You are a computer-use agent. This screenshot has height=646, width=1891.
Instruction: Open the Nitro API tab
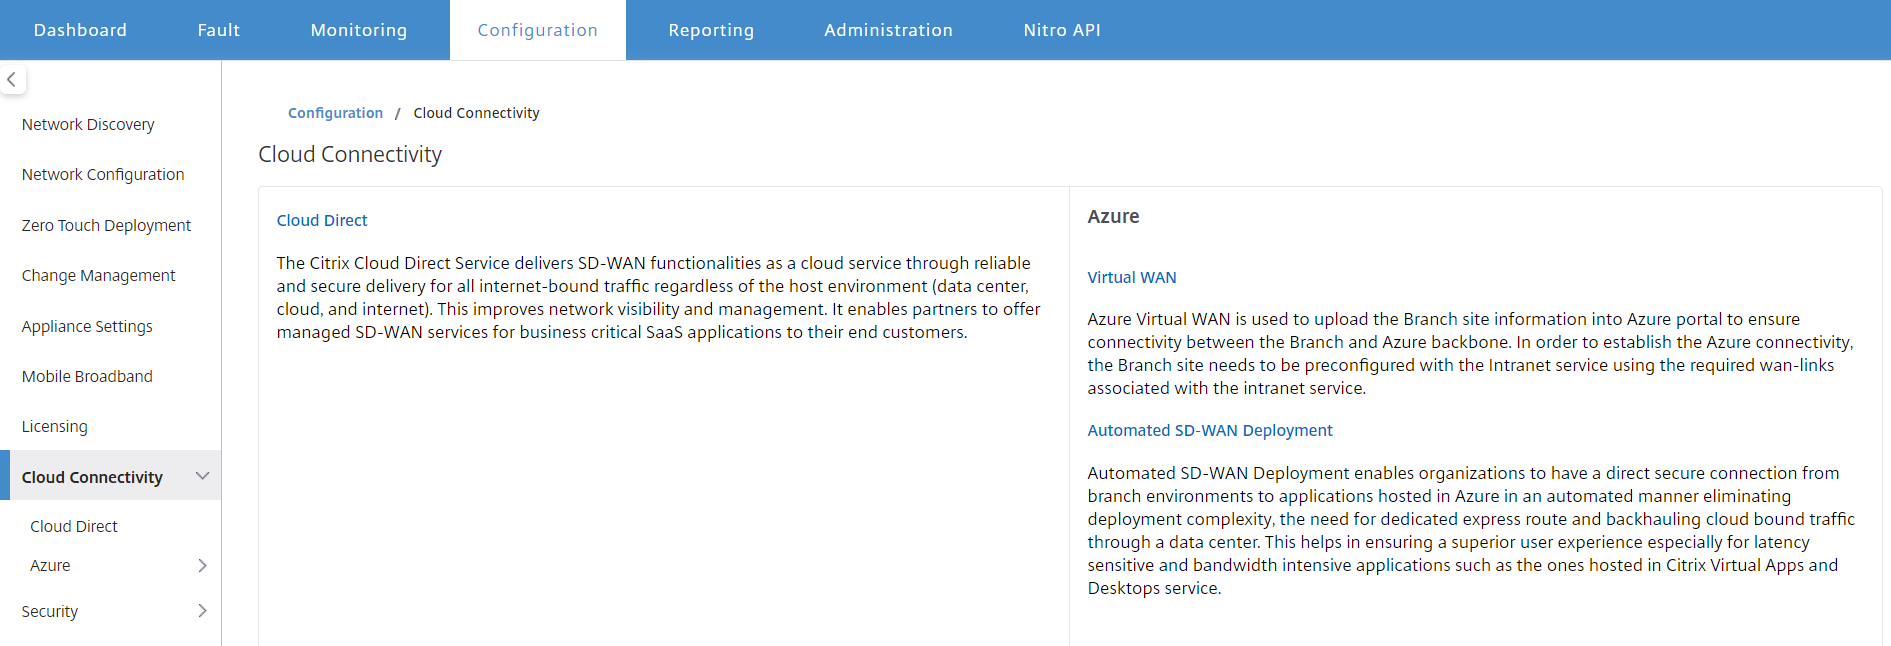pyautogui.click(x=1062, y=30)
